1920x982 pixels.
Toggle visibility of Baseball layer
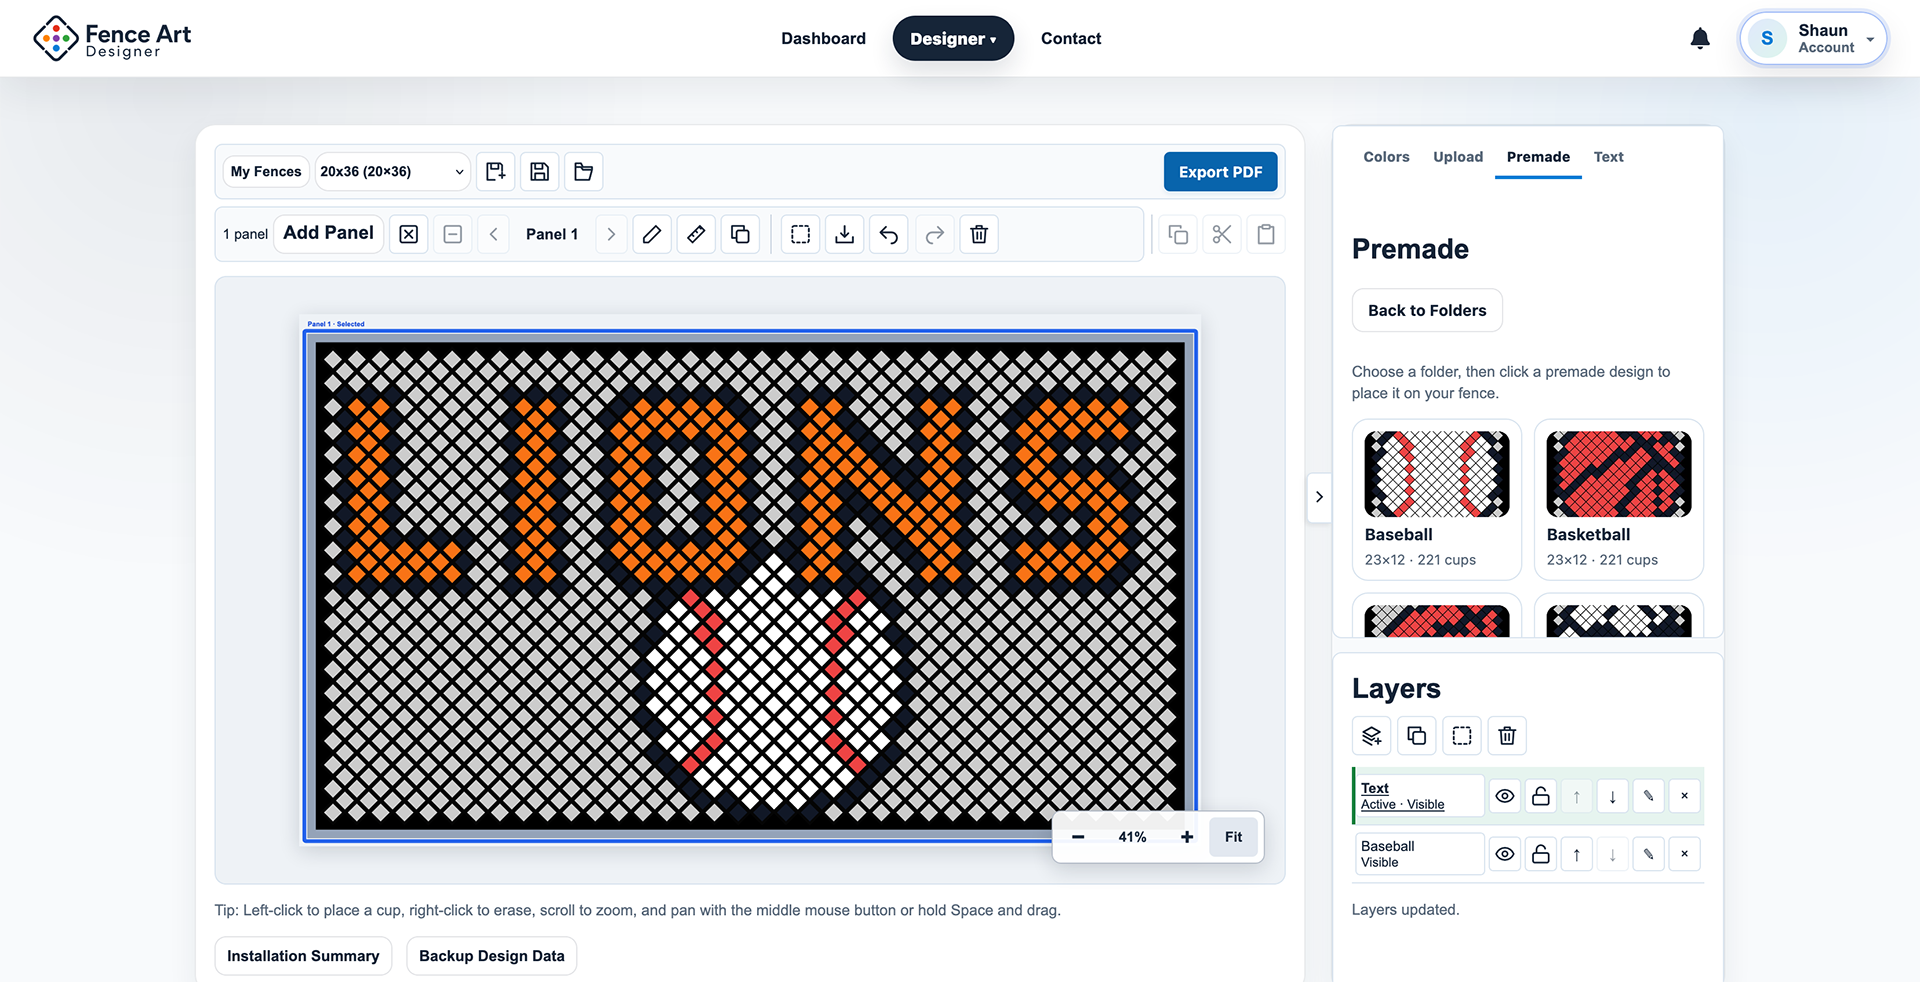[x=1505, y=854]
